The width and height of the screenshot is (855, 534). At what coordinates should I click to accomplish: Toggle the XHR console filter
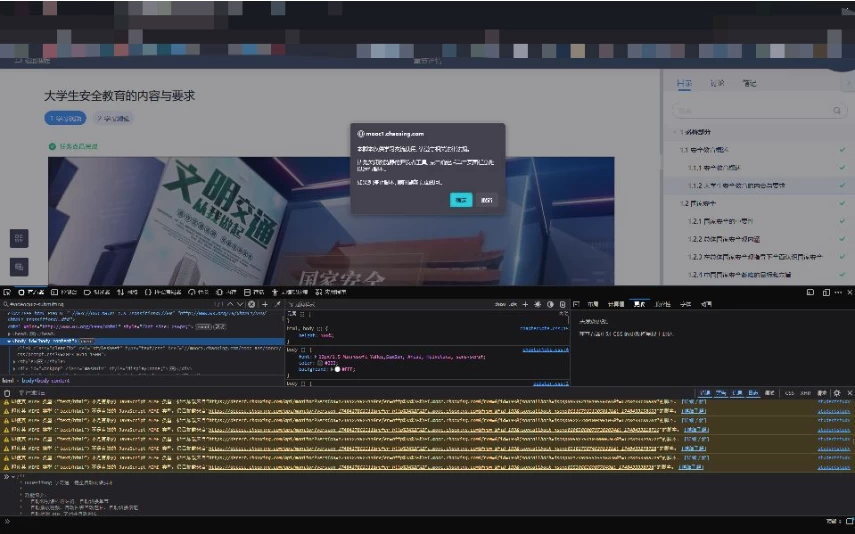tap(805, 393)
